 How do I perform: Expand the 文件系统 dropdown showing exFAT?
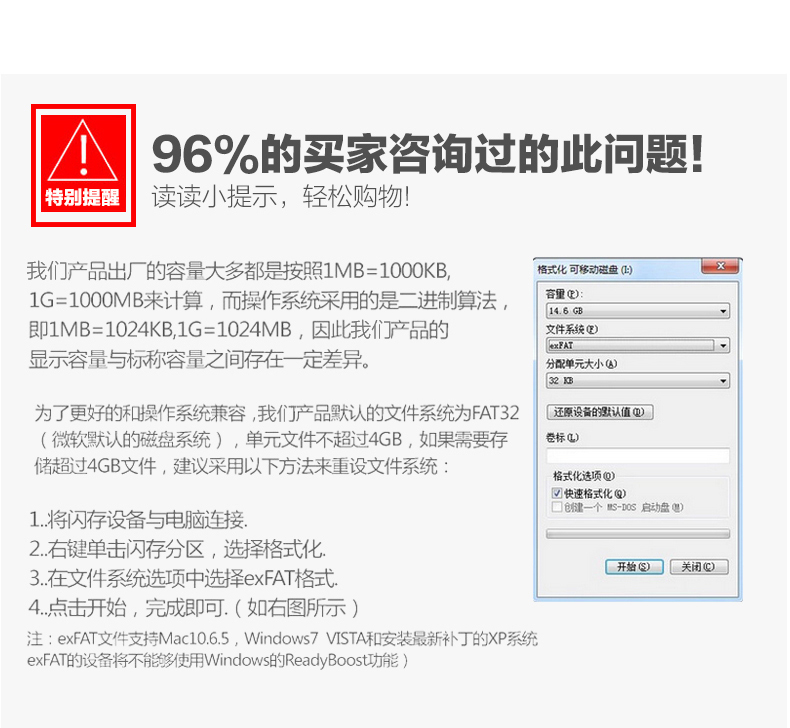point(637,346)
